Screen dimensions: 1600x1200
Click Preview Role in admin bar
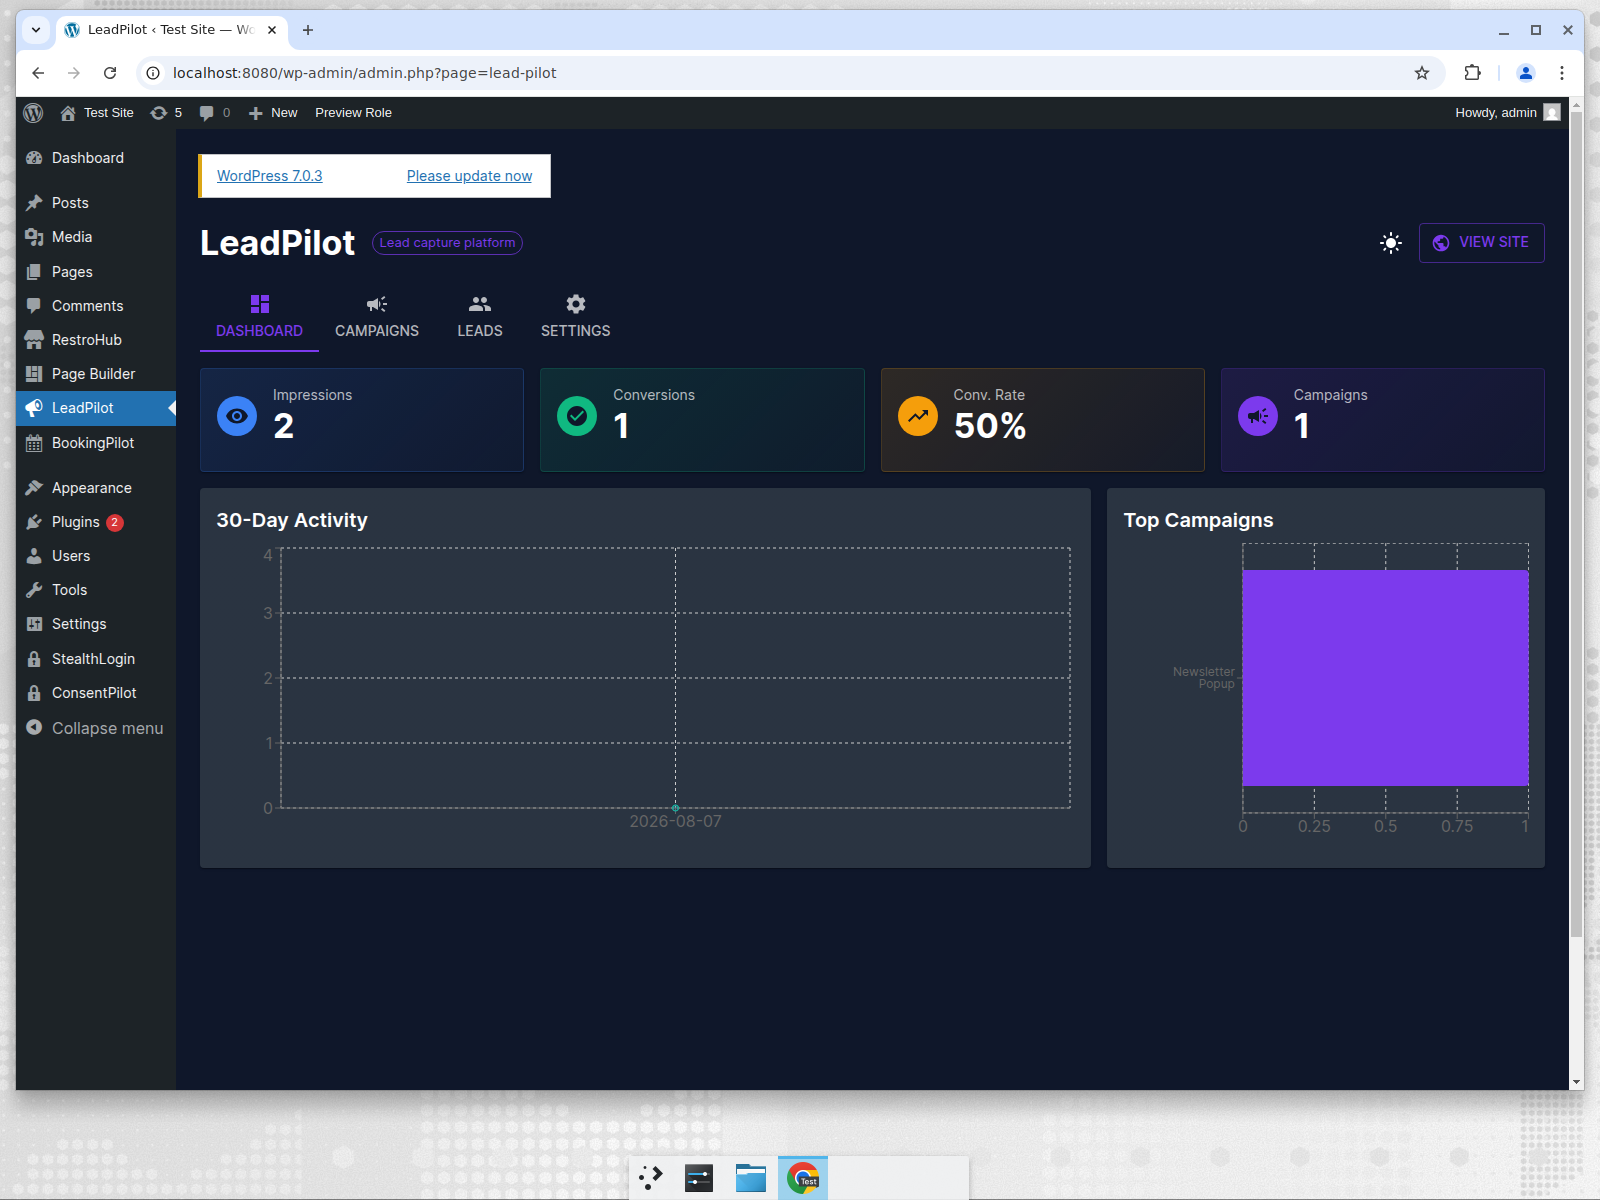[353, 113]
